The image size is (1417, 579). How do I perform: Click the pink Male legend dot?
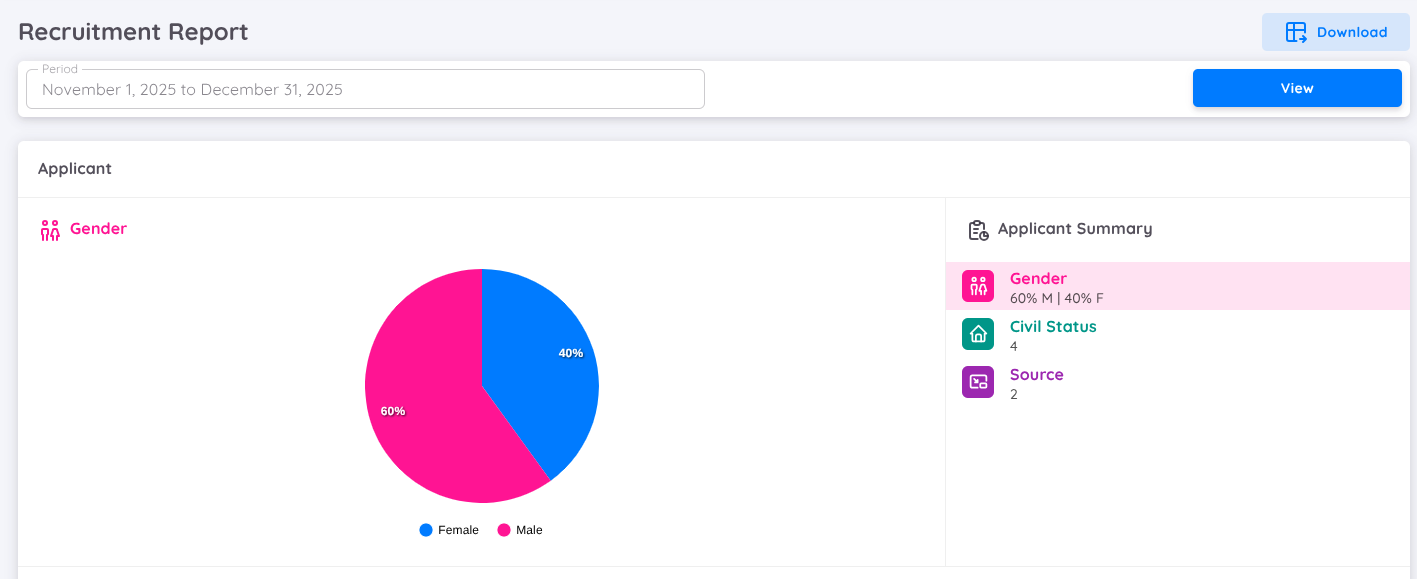(x=504, y=530)
